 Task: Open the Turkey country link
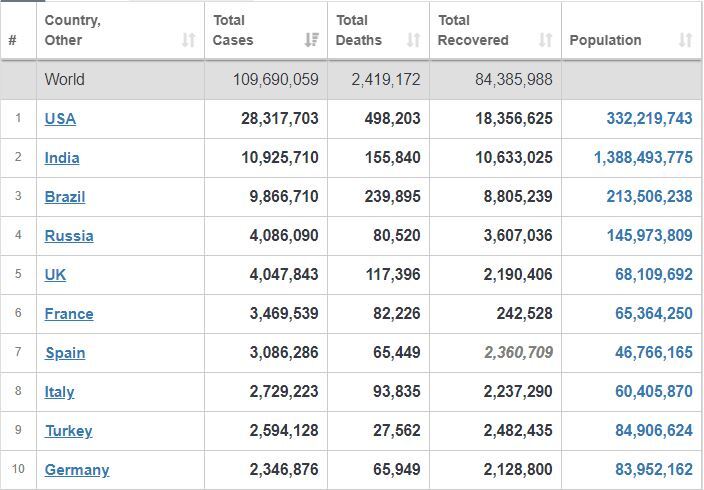pyautogui.click(x=69, y=431)
